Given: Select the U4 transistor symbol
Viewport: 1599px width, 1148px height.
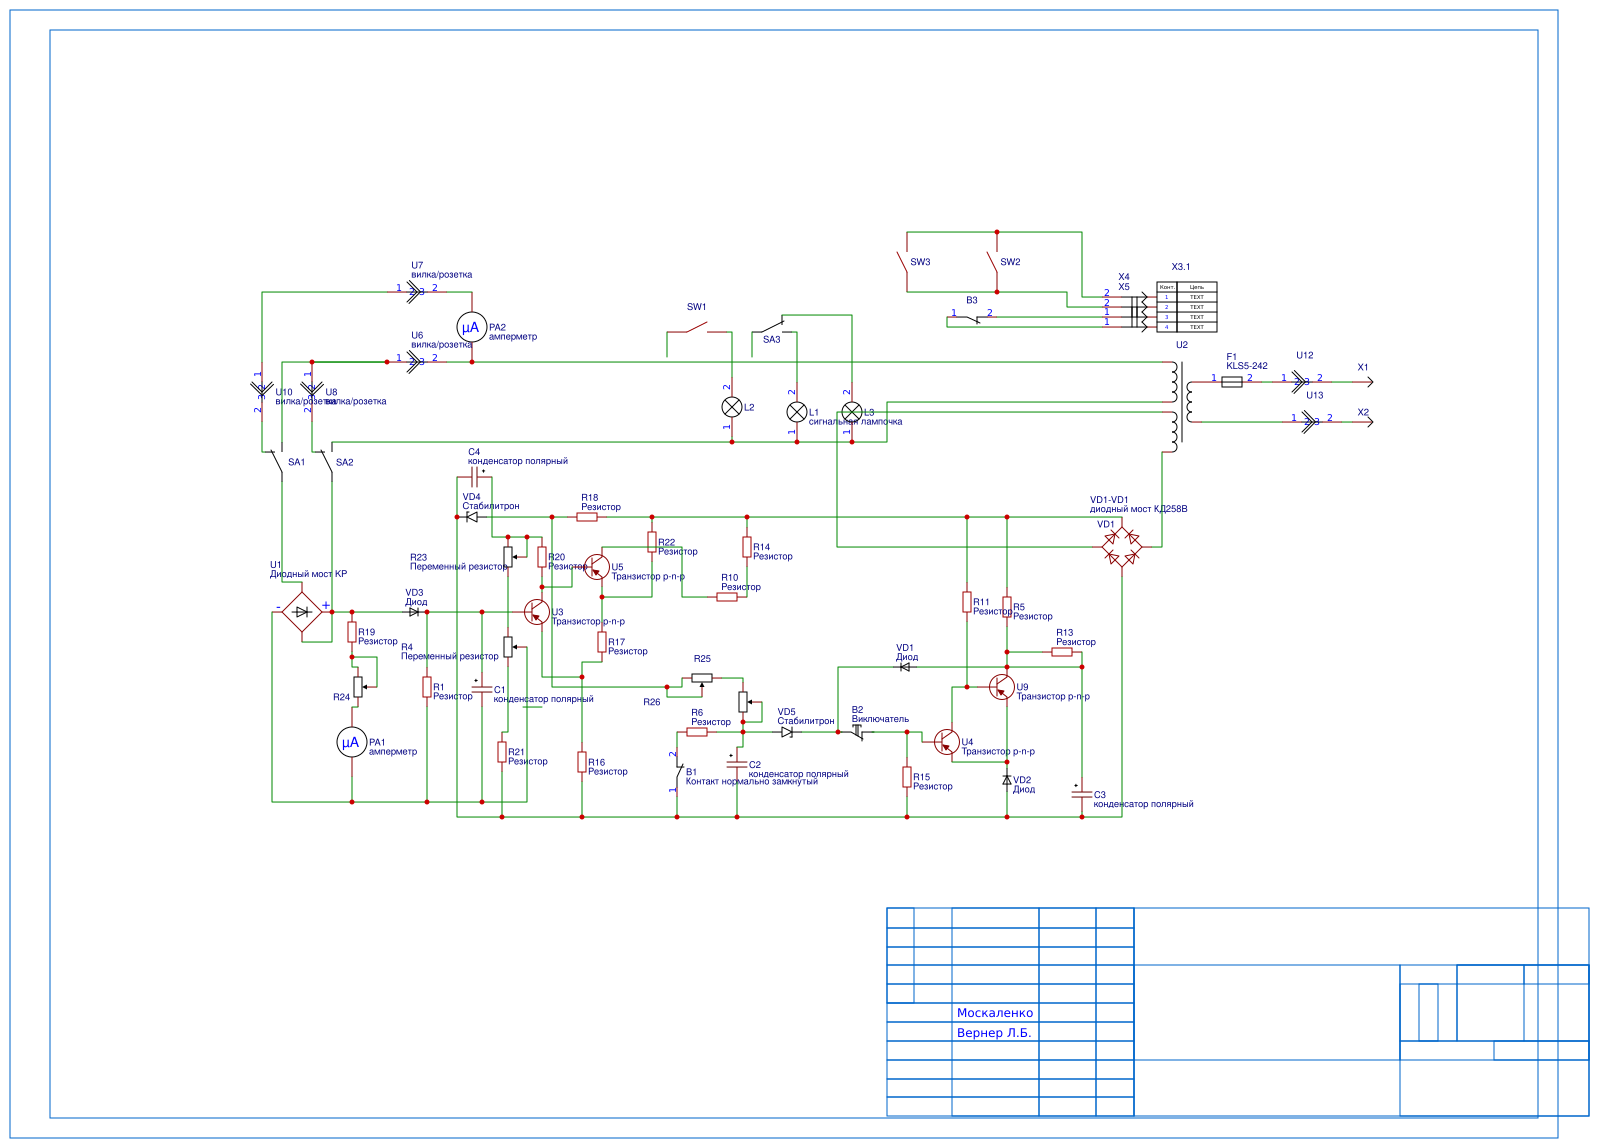Looking at the screenshot, I should tap(946, 742).
